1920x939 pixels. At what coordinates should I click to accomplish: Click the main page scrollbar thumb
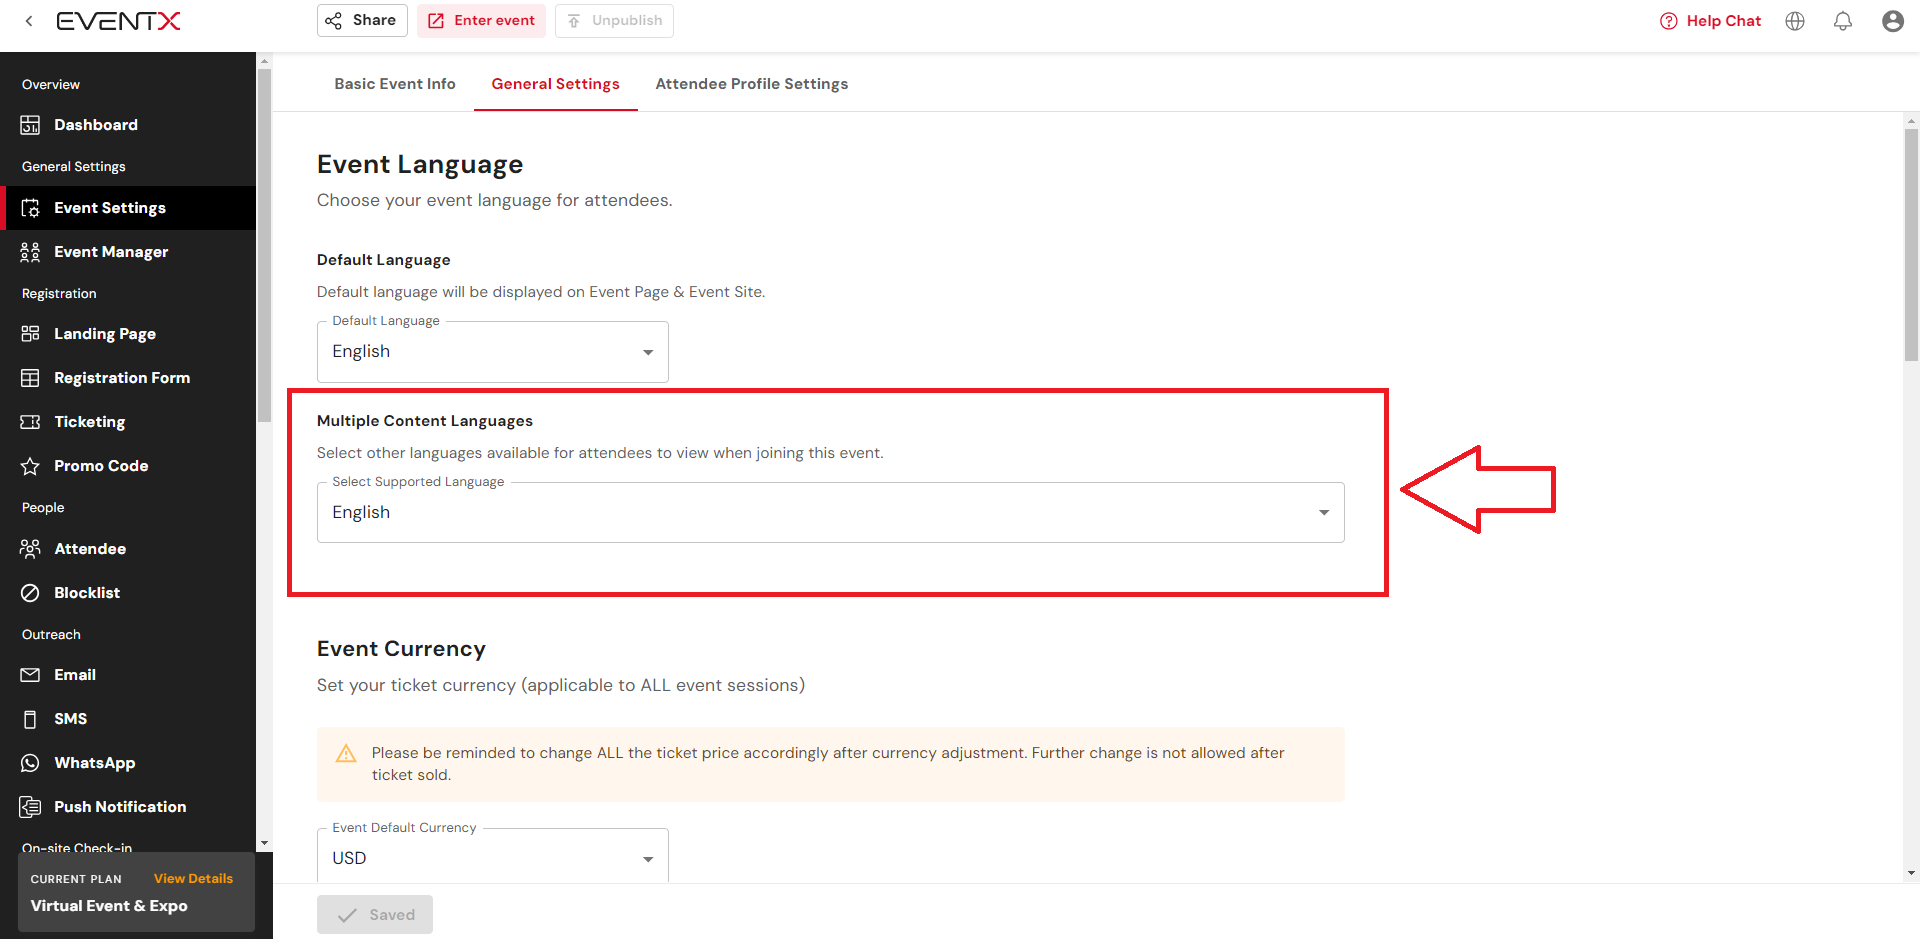click(1912, 245)
